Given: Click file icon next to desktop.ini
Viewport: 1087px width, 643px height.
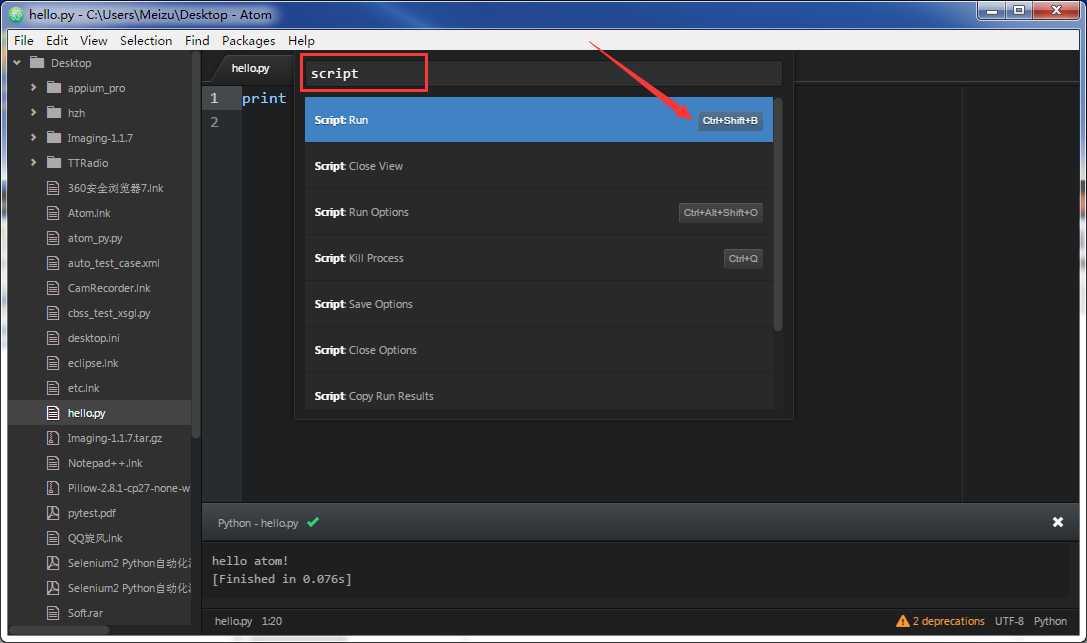Looking at the screenshot, I should [53, 337].
